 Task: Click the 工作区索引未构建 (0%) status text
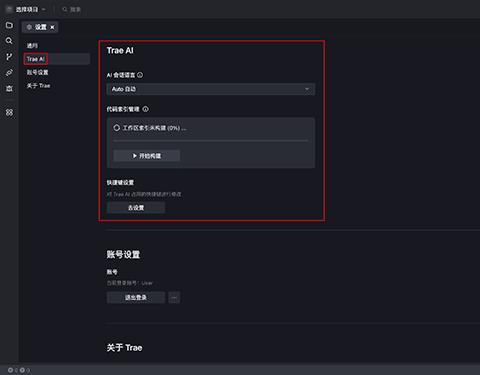tap(154, 128)
